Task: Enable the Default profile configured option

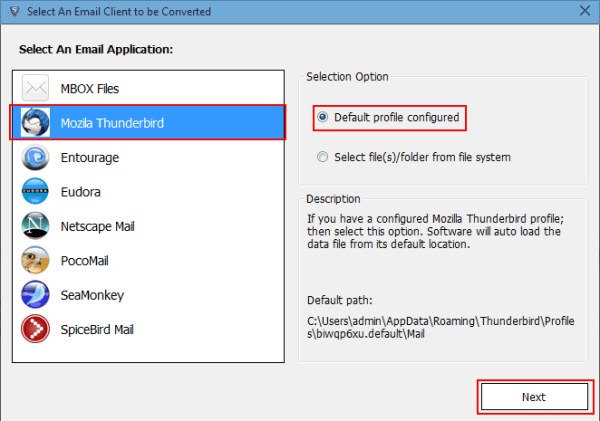Action: pyautogui.click(x=322, y=118)
